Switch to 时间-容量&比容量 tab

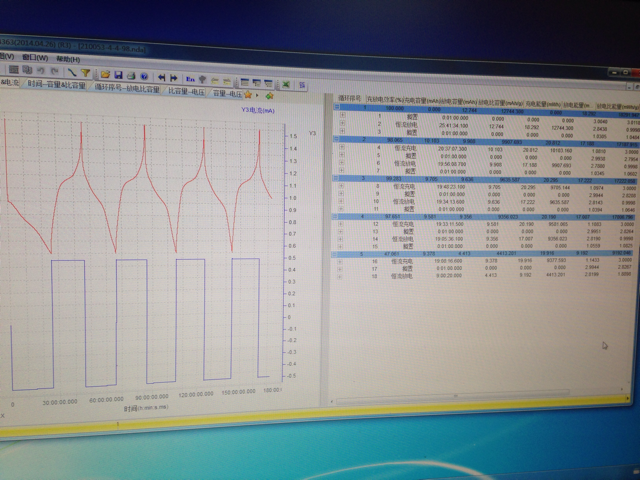[x=57, y=85]
